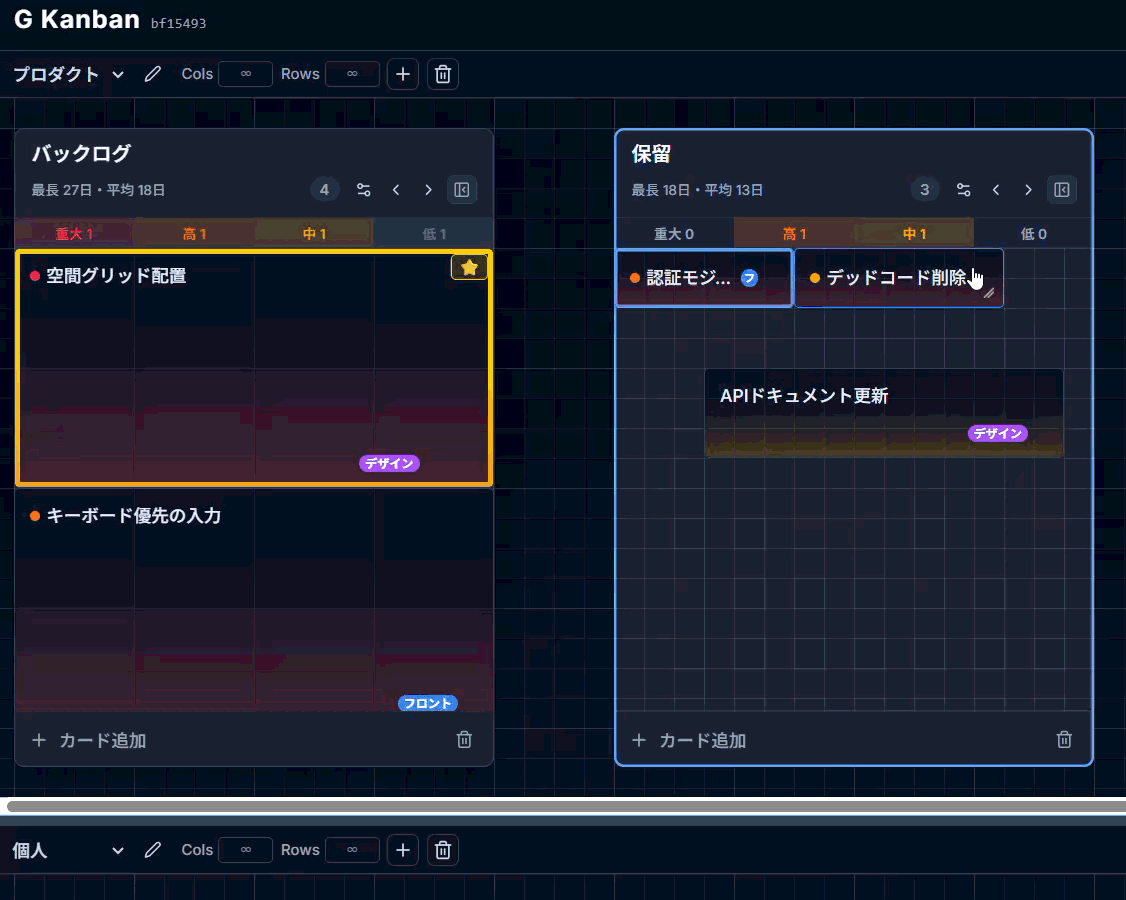Filter 保留 by 重大 0 priority
This screenshot has height=900, width=1126.
674,233
